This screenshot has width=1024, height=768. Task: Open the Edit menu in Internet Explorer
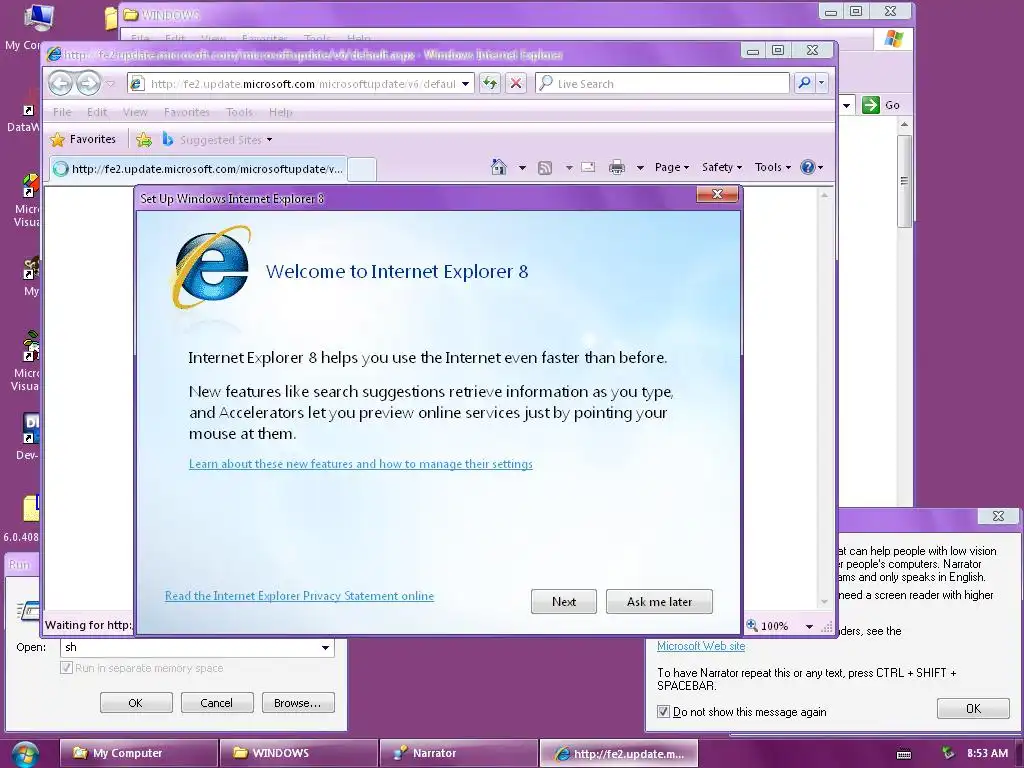coord(97,112)
